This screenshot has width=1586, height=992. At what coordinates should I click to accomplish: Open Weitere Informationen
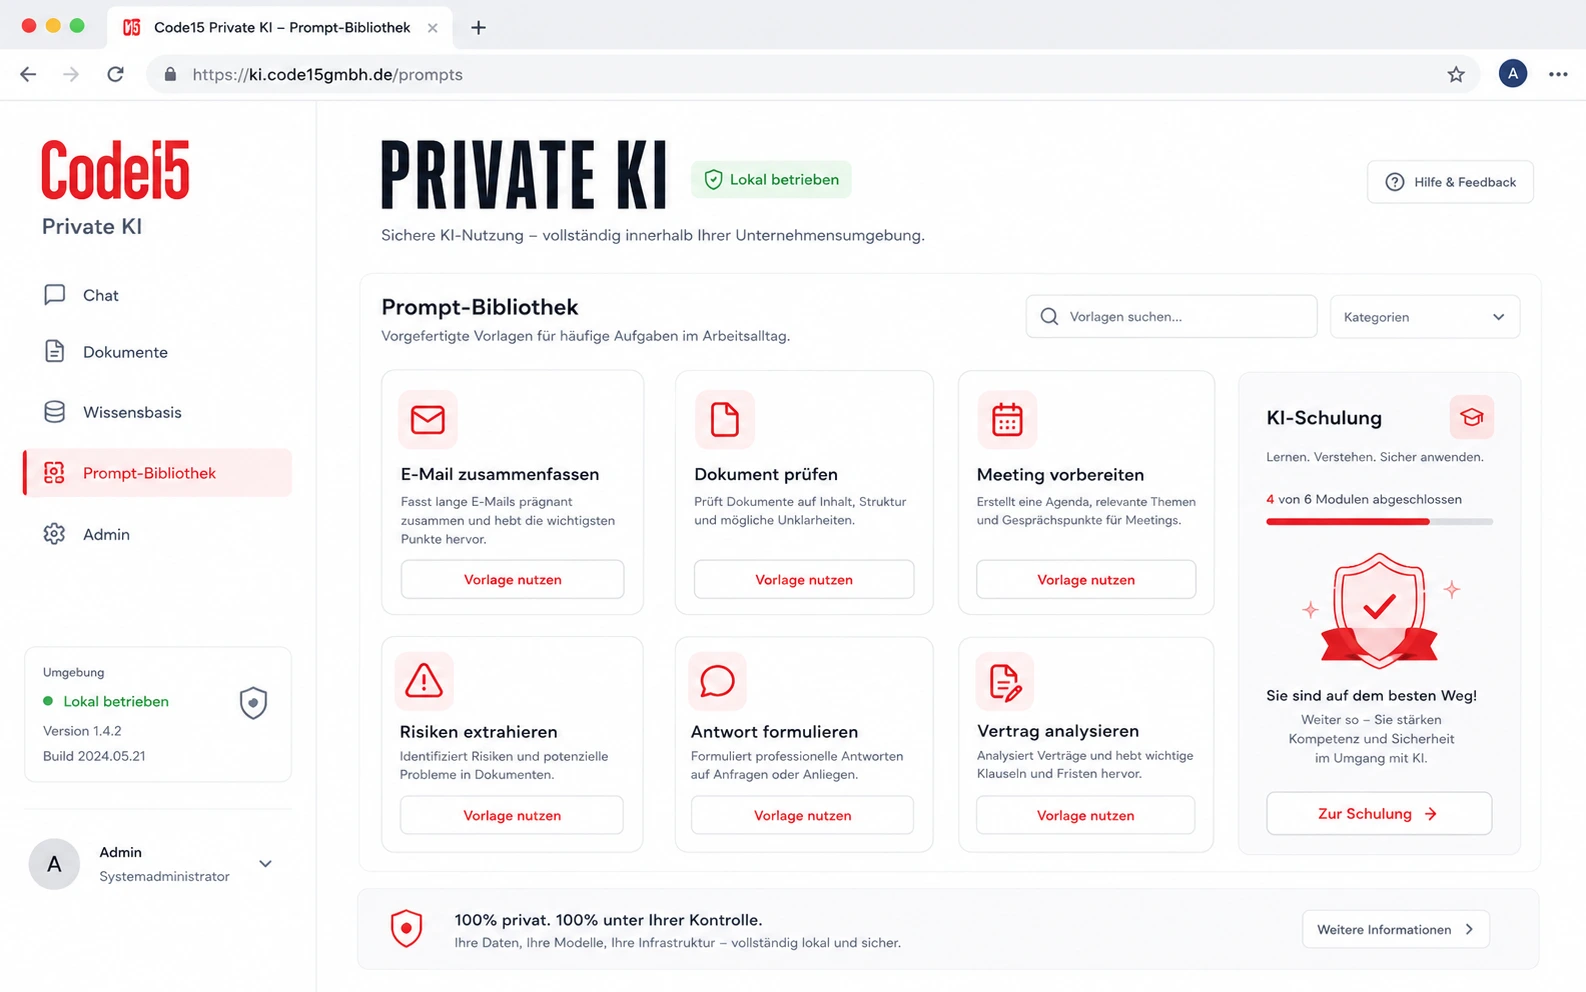(x=1396, y=929)
